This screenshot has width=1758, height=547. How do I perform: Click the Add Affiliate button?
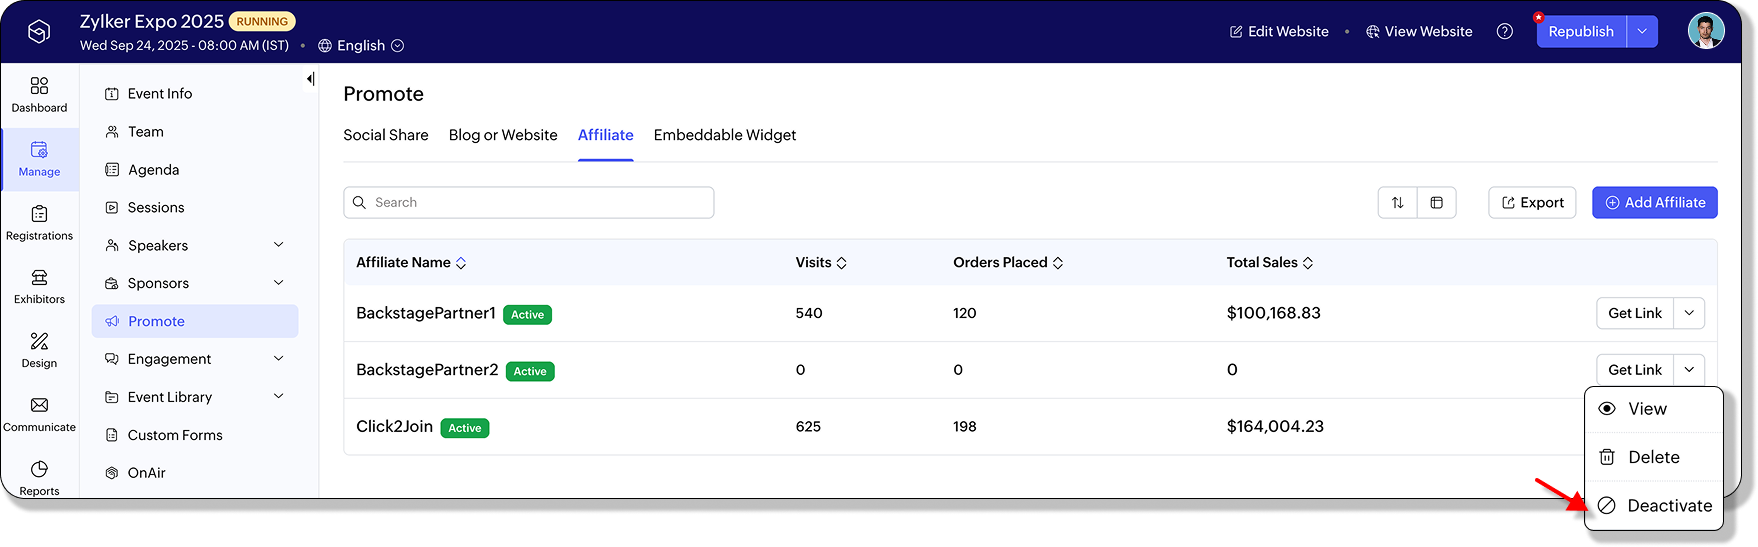(x=1654, y=203)
